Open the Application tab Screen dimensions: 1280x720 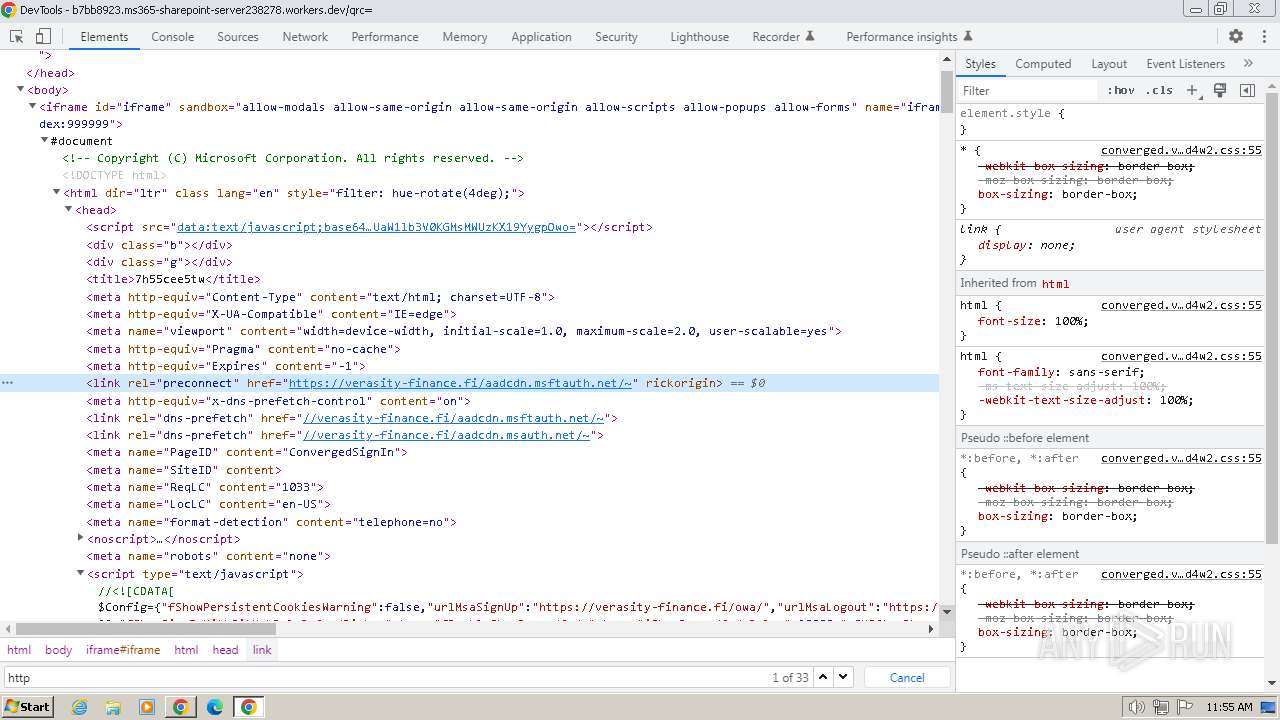point(541,36)
